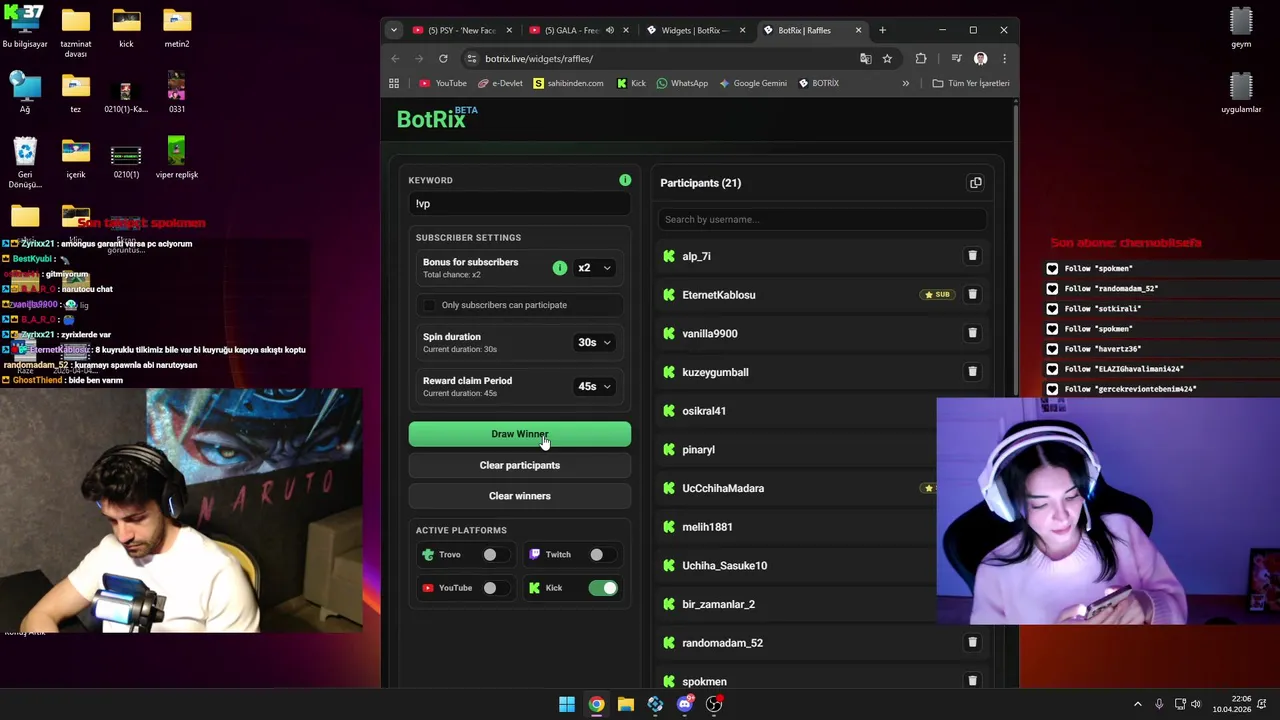This screenshot has height=720, width=1280.
Task: Open the Chrome translate icon
Action: [865, 58]
